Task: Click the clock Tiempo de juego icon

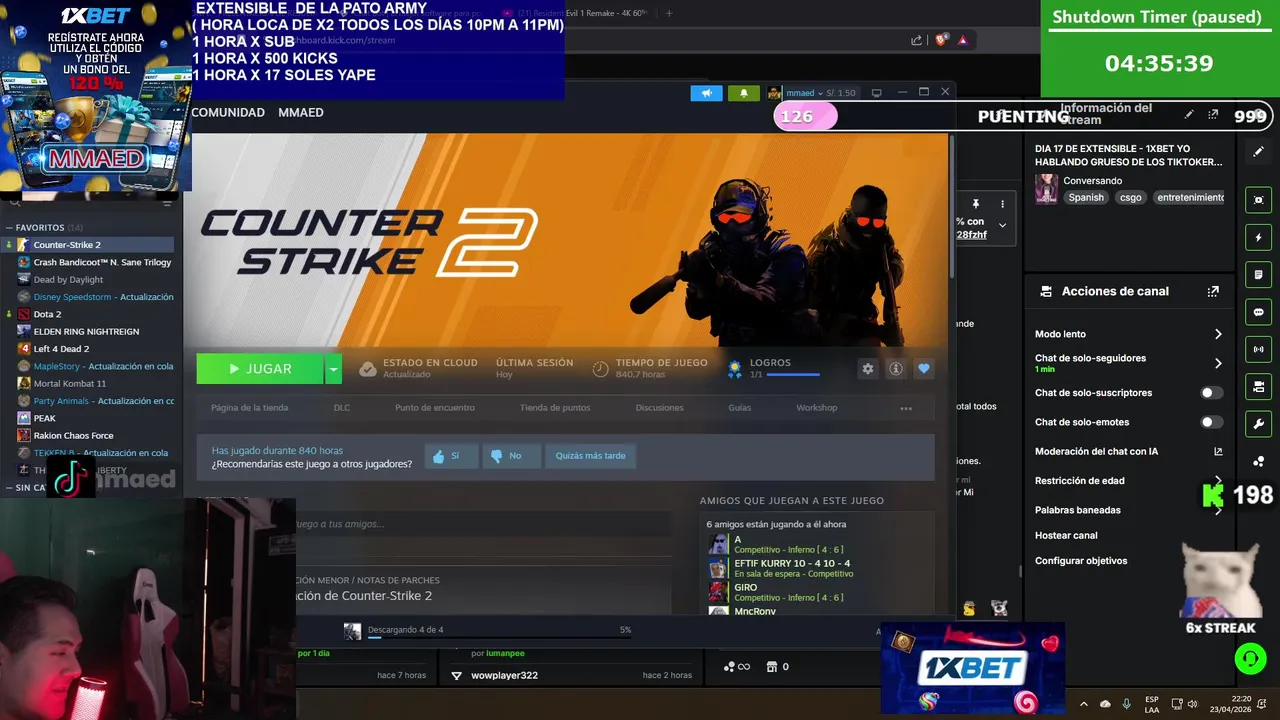Action: [x=600, y=369]
